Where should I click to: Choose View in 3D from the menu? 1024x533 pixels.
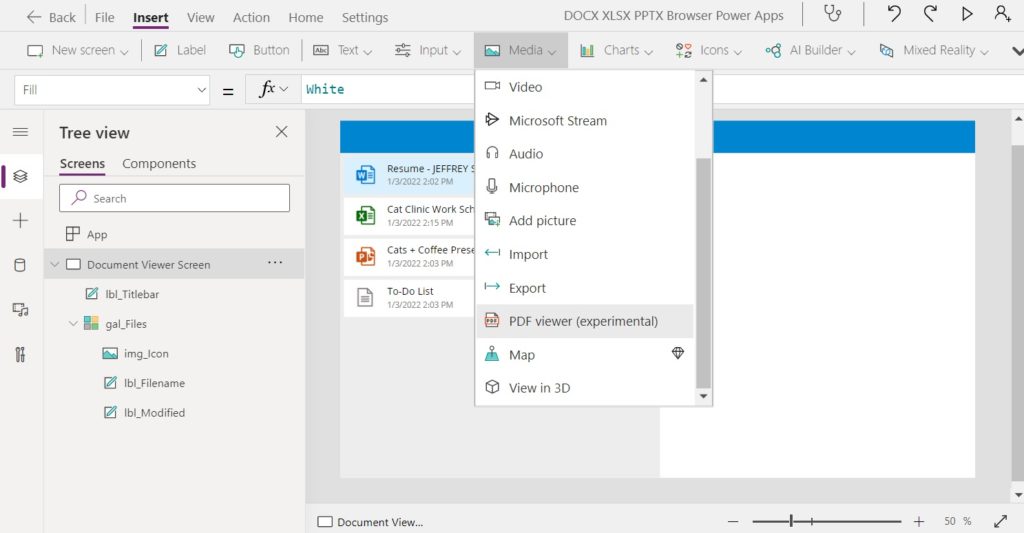[x=584, y=388]
